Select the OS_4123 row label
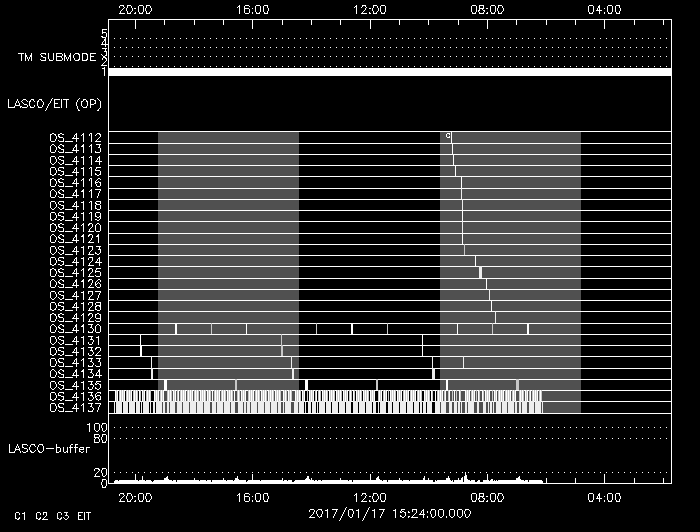 pos(75,250)
